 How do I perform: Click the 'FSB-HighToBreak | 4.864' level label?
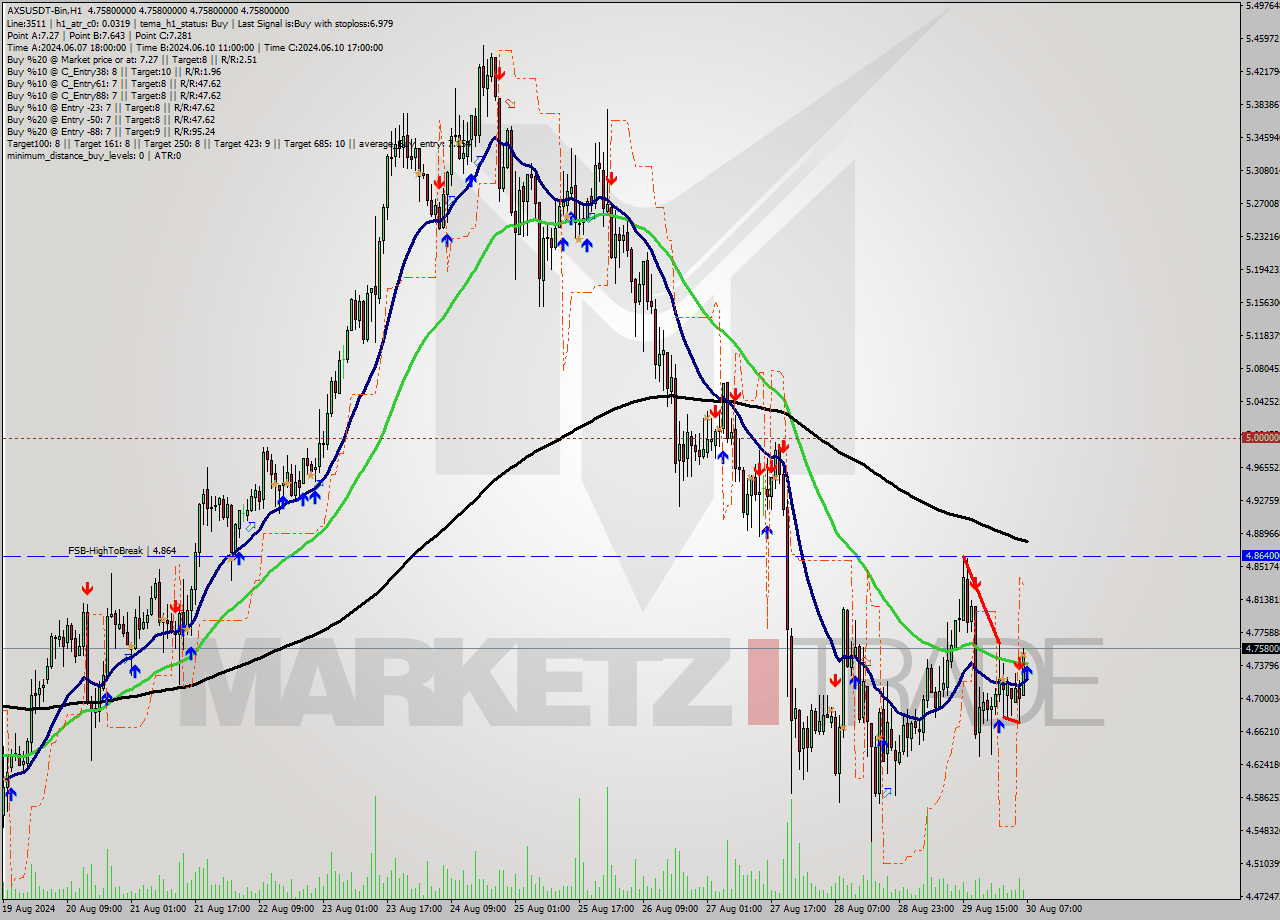click(122, 551)
